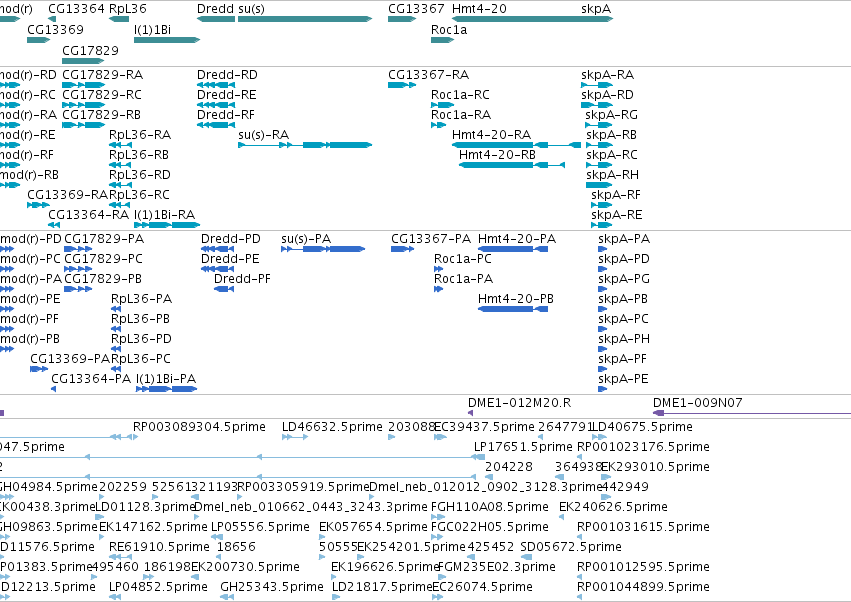851x602 pixels.
Task: Open the RP003089304.5prime EST label
Action: 199,427
